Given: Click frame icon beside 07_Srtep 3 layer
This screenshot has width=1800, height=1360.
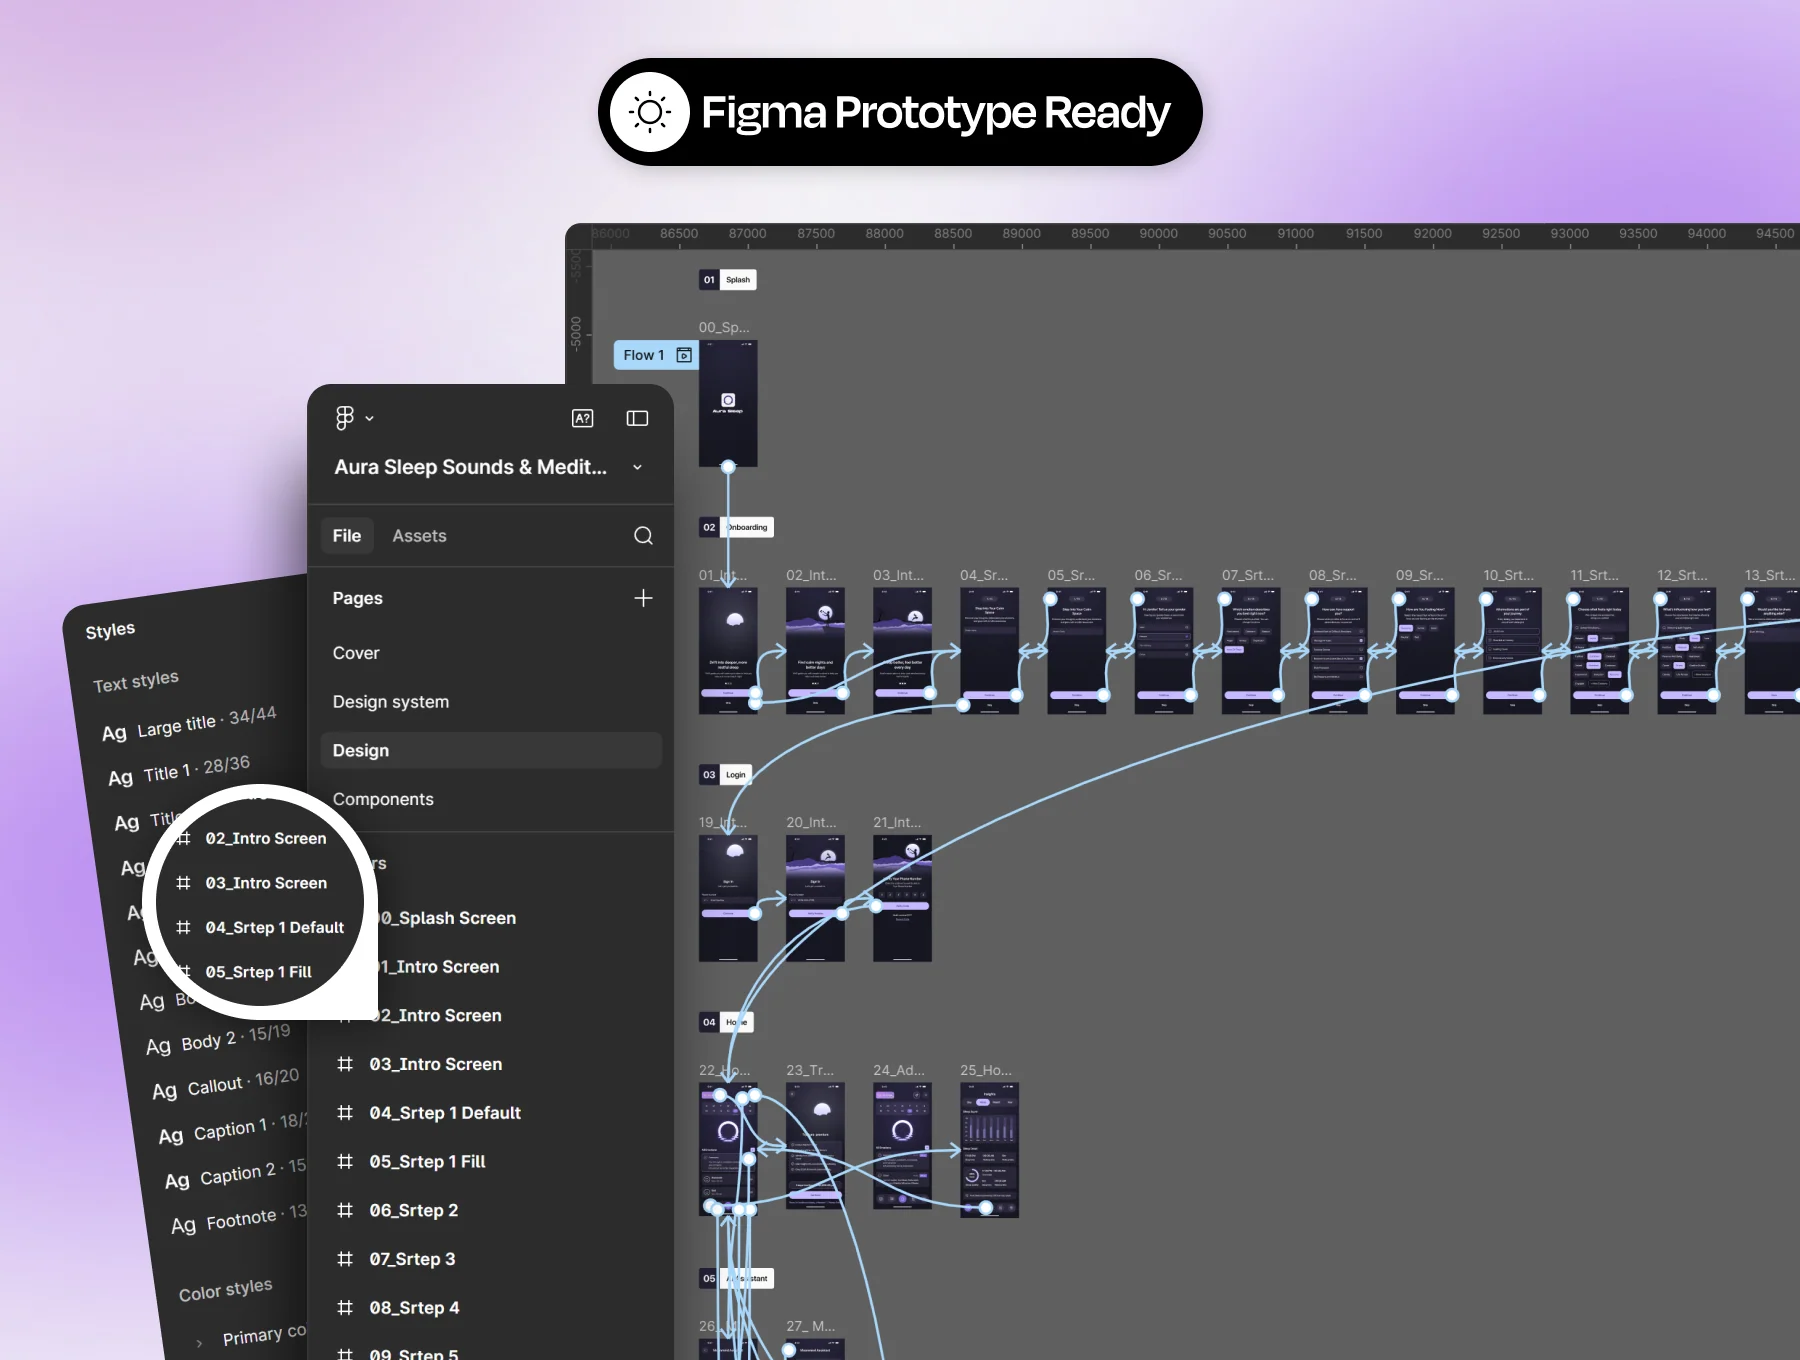Looking at the screenshot, I should 345,1259.
